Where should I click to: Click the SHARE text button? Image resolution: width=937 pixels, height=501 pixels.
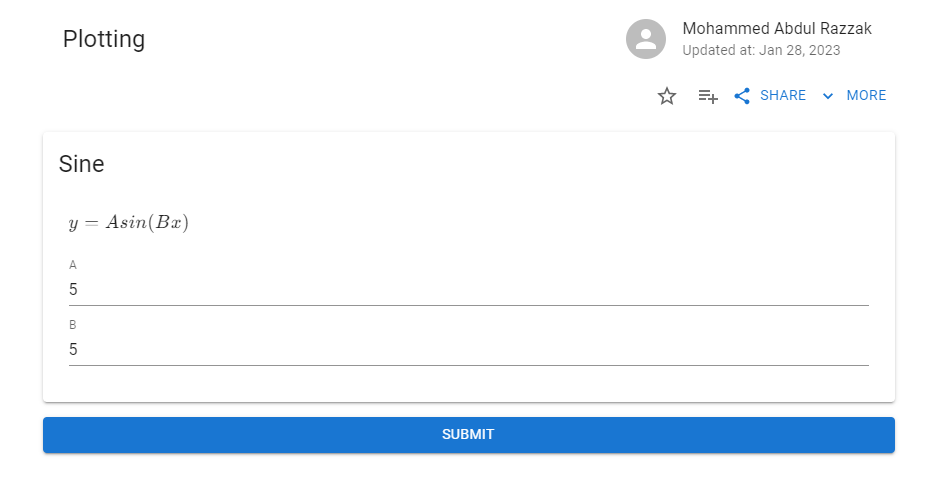click(783, 96)
